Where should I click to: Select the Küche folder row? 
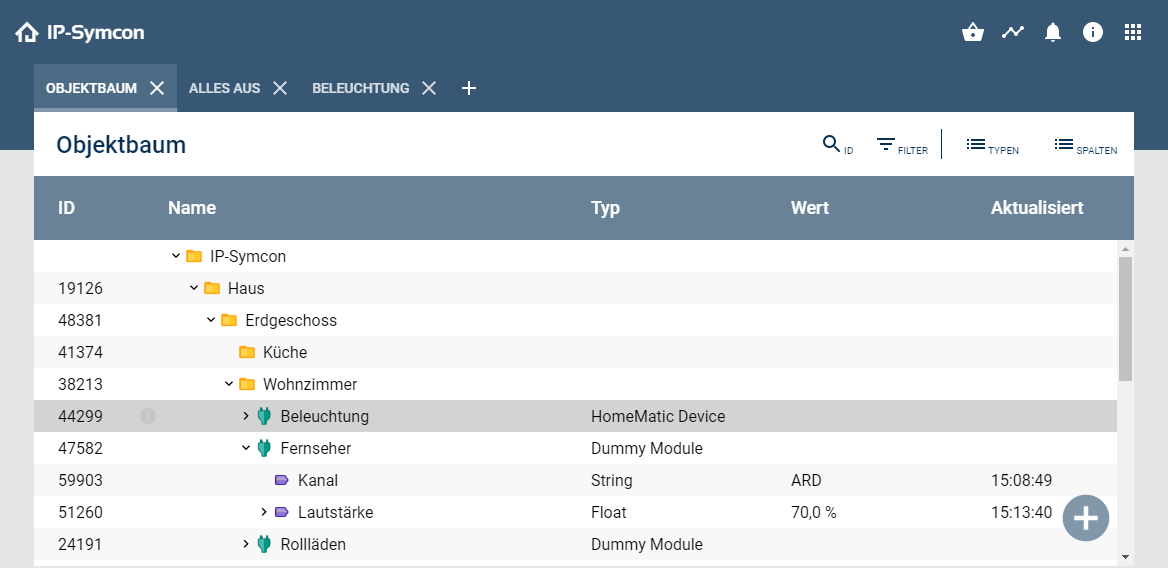pos(285,352)
